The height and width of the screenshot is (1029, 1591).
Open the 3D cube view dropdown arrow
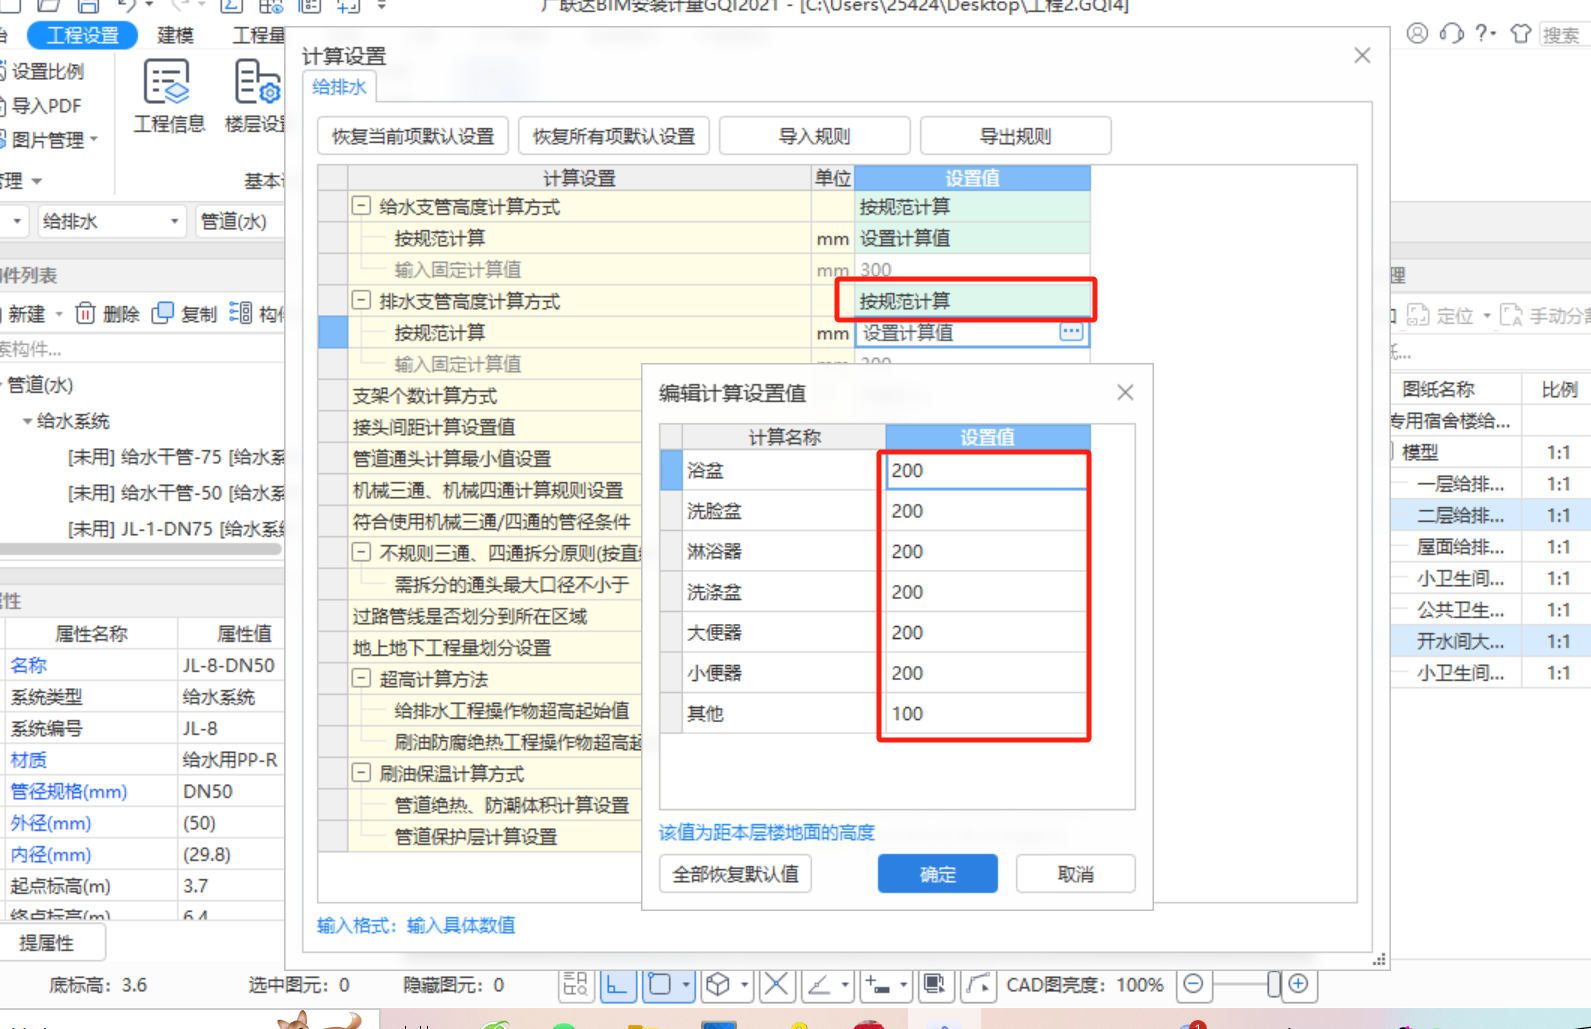(745, 985)
